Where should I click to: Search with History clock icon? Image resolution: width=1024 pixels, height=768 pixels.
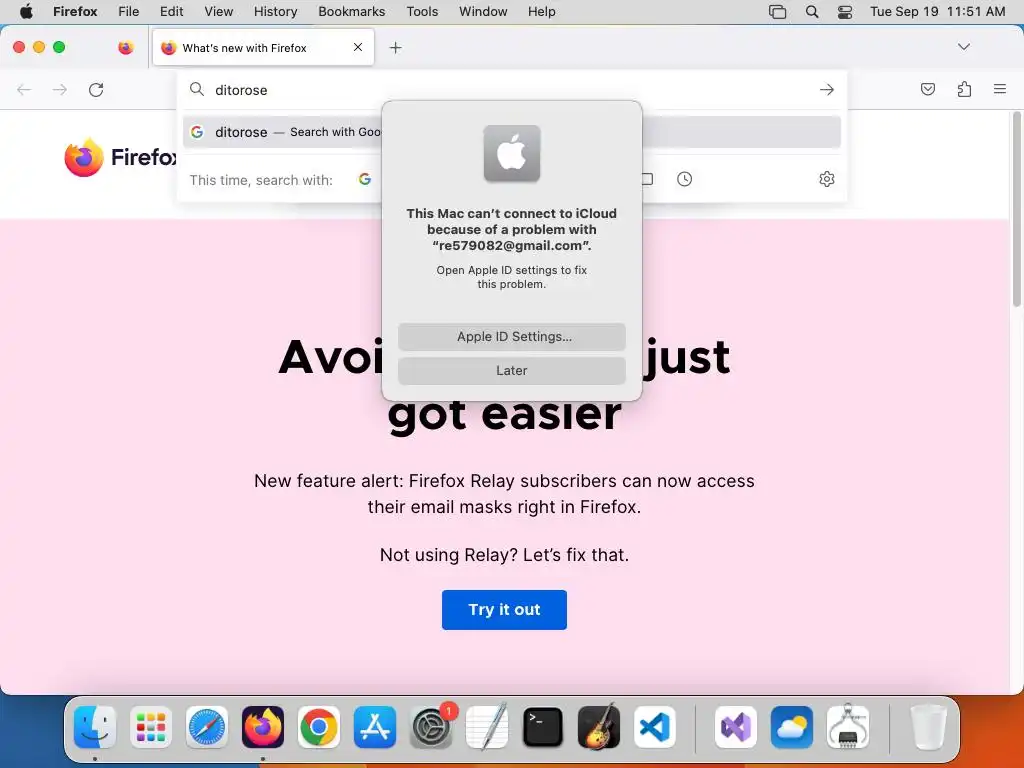pyautogui.click(x=684, y=179)
